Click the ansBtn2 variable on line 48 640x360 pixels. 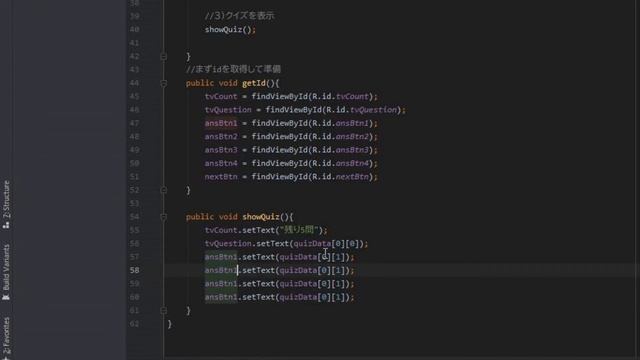click(221, 137)
